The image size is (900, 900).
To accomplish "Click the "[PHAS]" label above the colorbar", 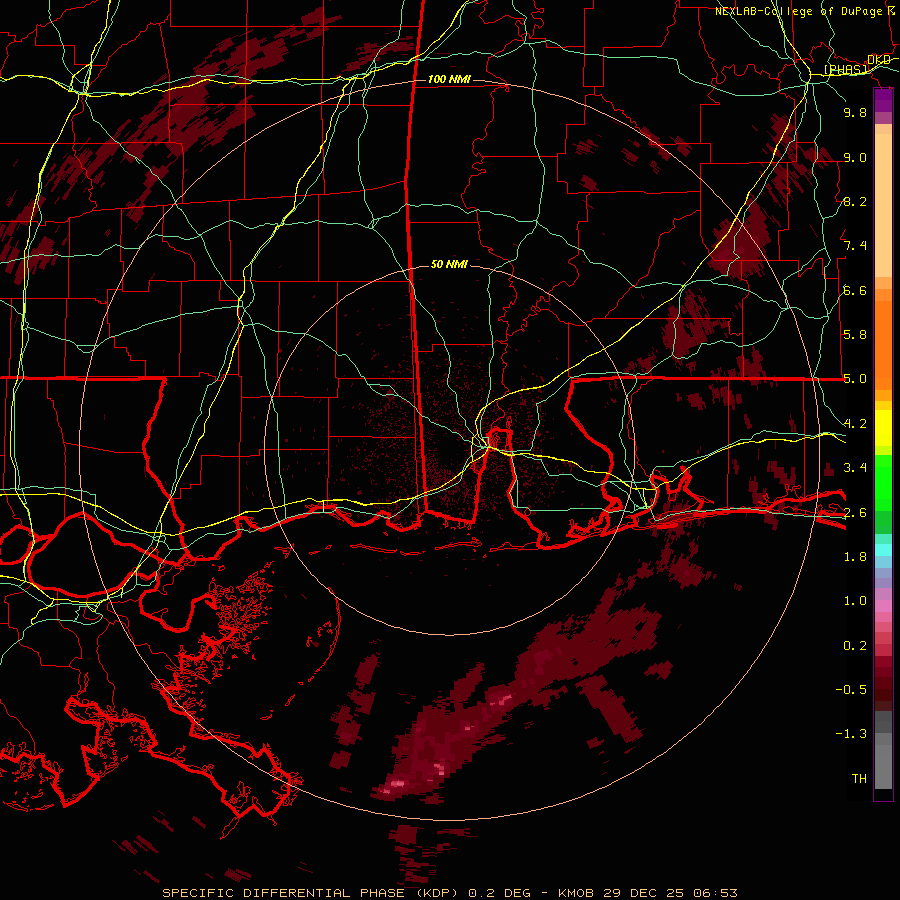I will point(845,69).
